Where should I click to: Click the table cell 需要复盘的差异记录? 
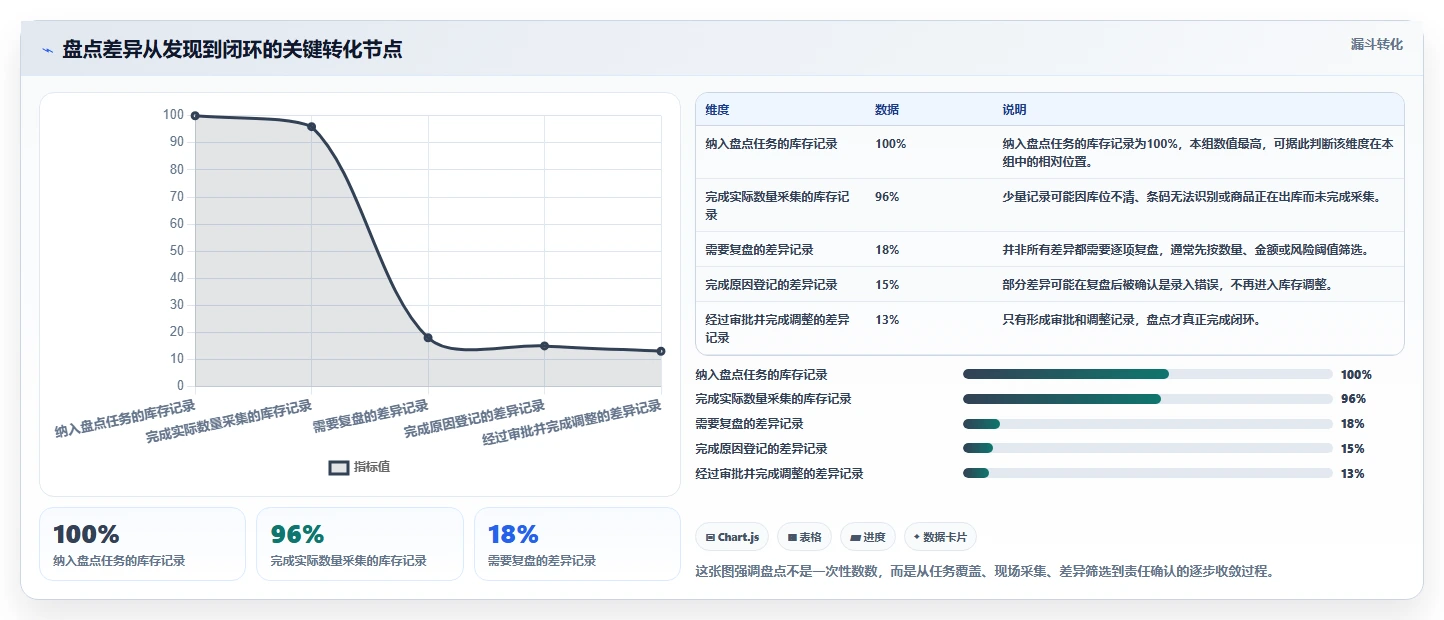[x=759, y=250]
